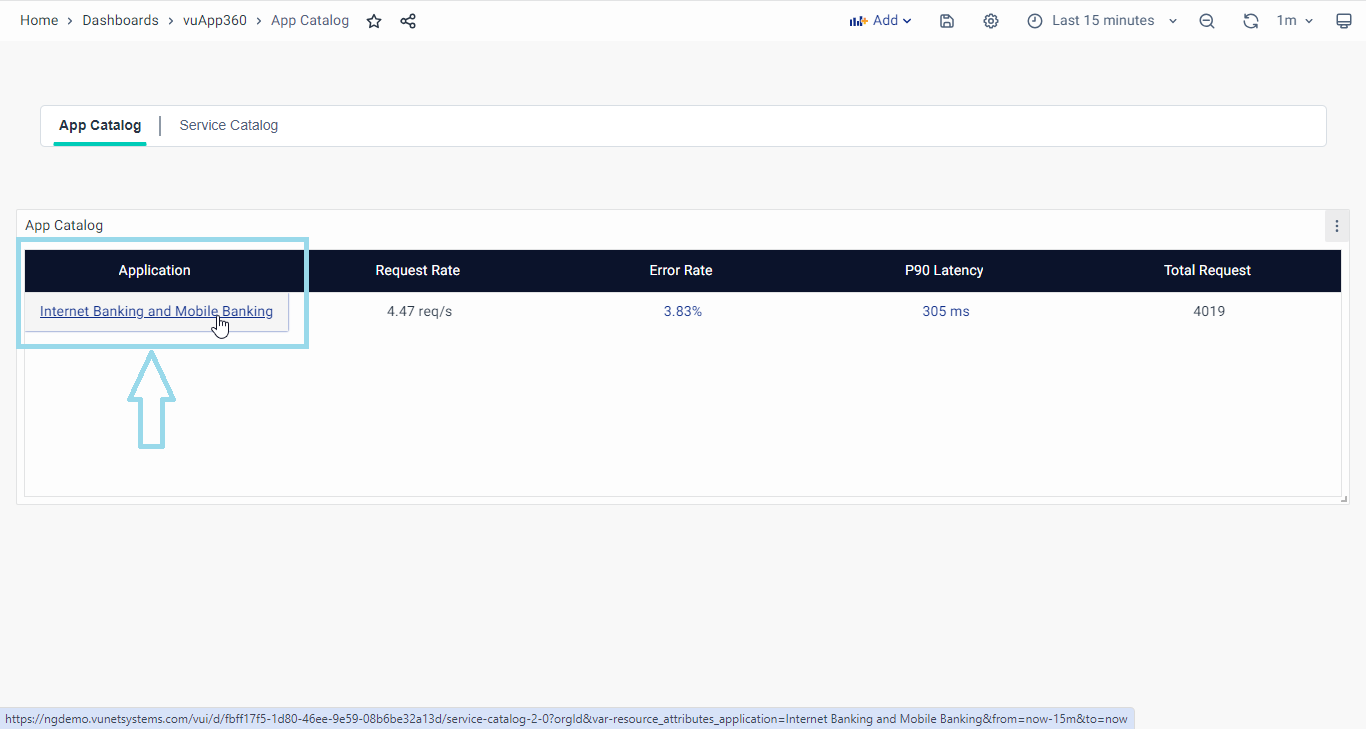
Task: Open Internet Banking and Mobile Banking link
Action: pos(156,312)
